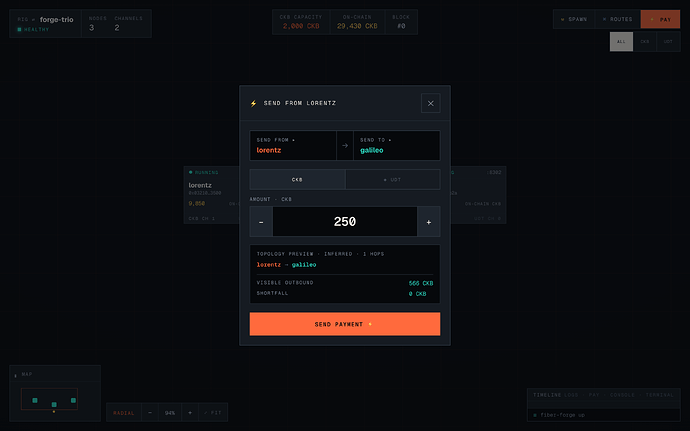The image size is (690, 431).
Task: Click the fiber-forge up timeline entry
Action: click(x=604, y=415)
